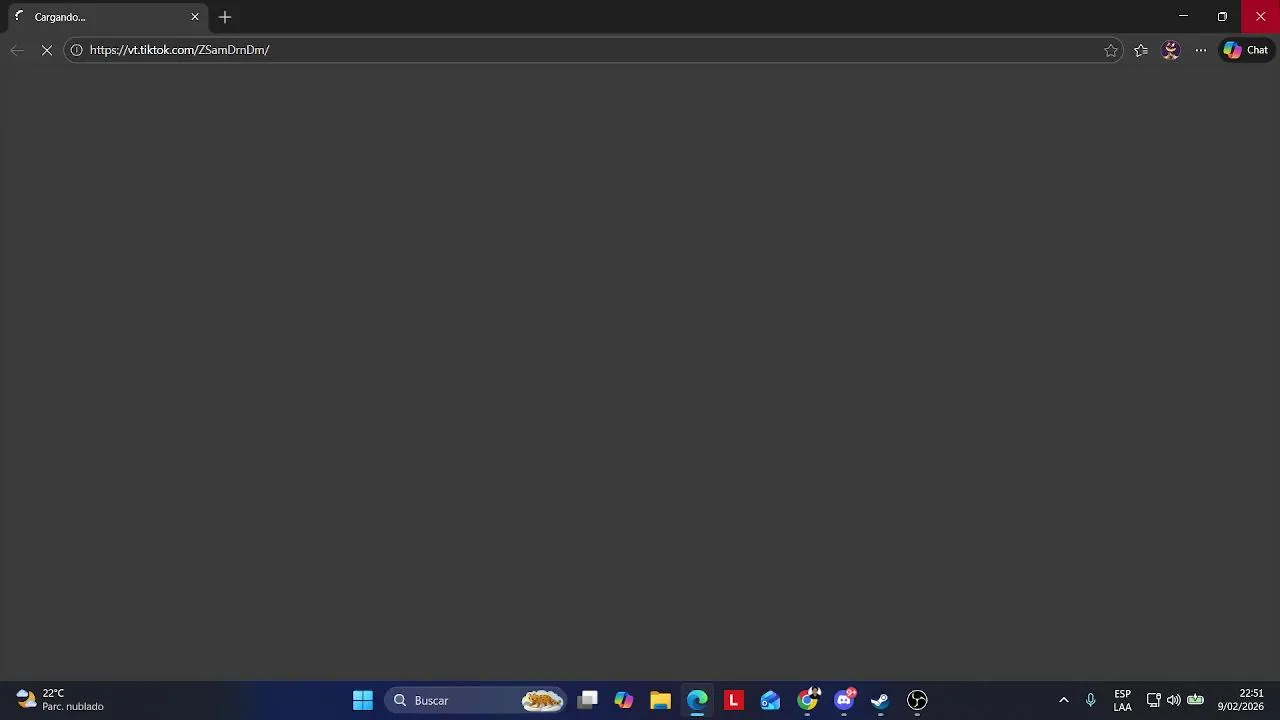Viewport: 1280px width, 720px height.
Task: Open File Explorer from the taskbar
Action: click(x=660, y=700)
